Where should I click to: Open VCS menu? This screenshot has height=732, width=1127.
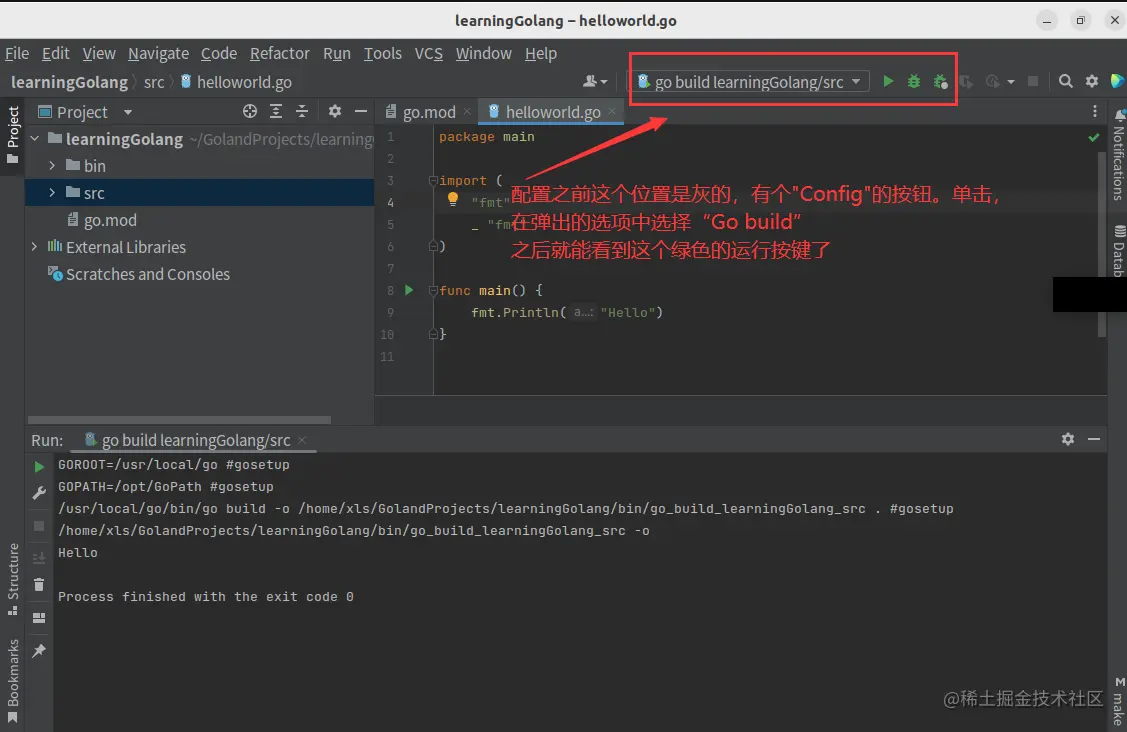[x=428, y=53]
